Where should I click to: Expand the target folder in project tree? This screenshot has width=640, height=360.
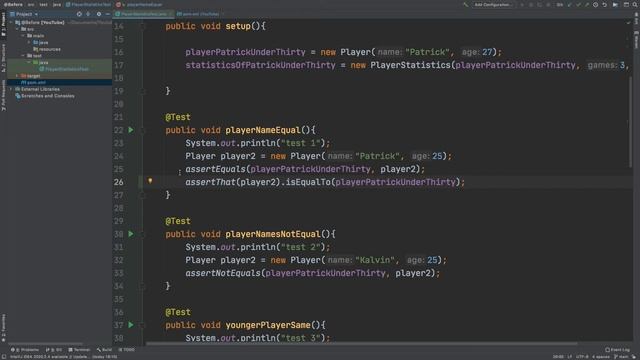click(x=18, y=76)
